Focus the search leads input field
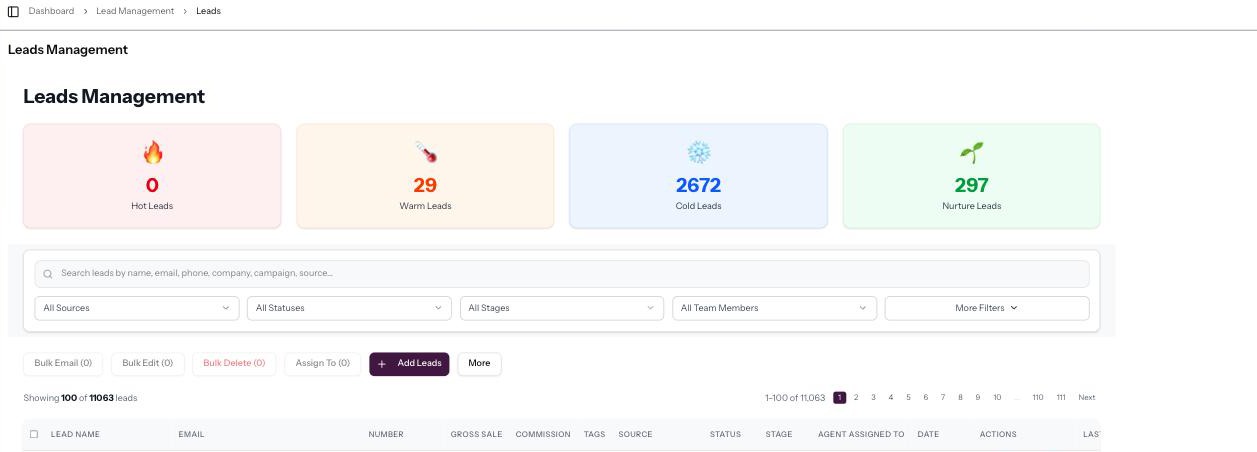This screenshot has height=452, width=1257. [x=562, y=274]
